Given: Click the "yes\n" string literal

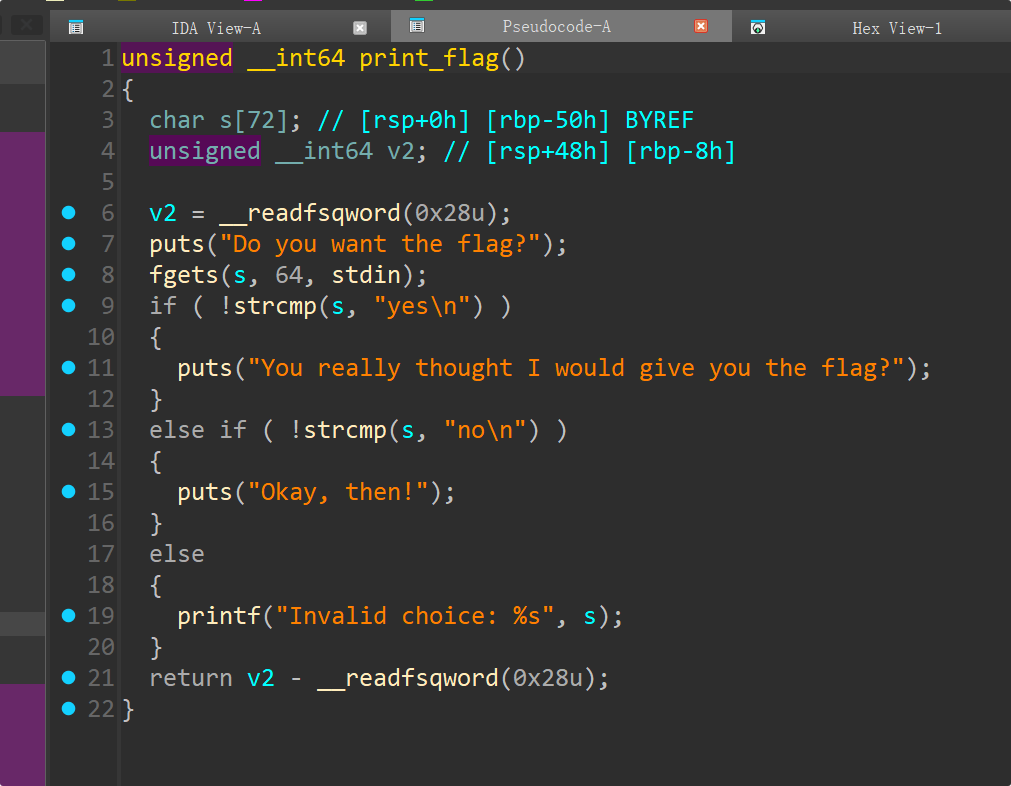Looking at the screenshot, I should [x=422, y=306].
